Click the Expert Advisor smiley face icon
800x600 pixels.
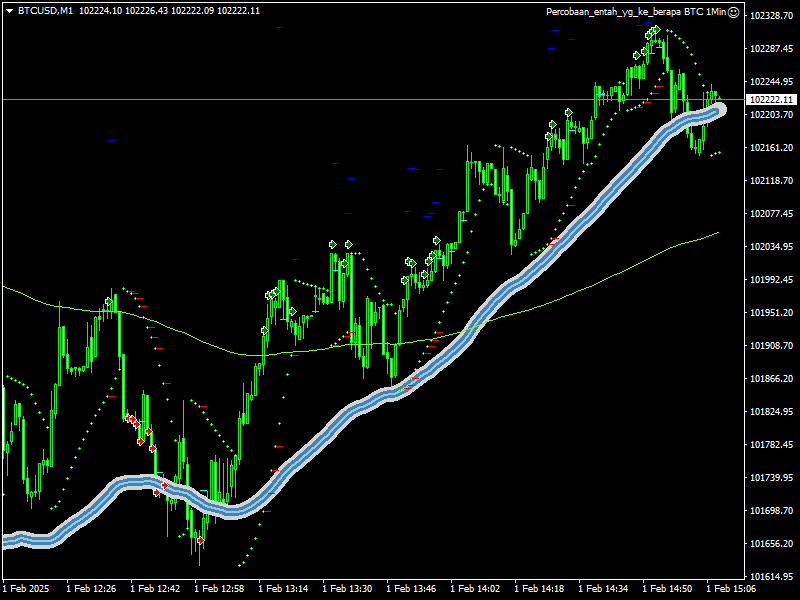(x=733, y=12)
